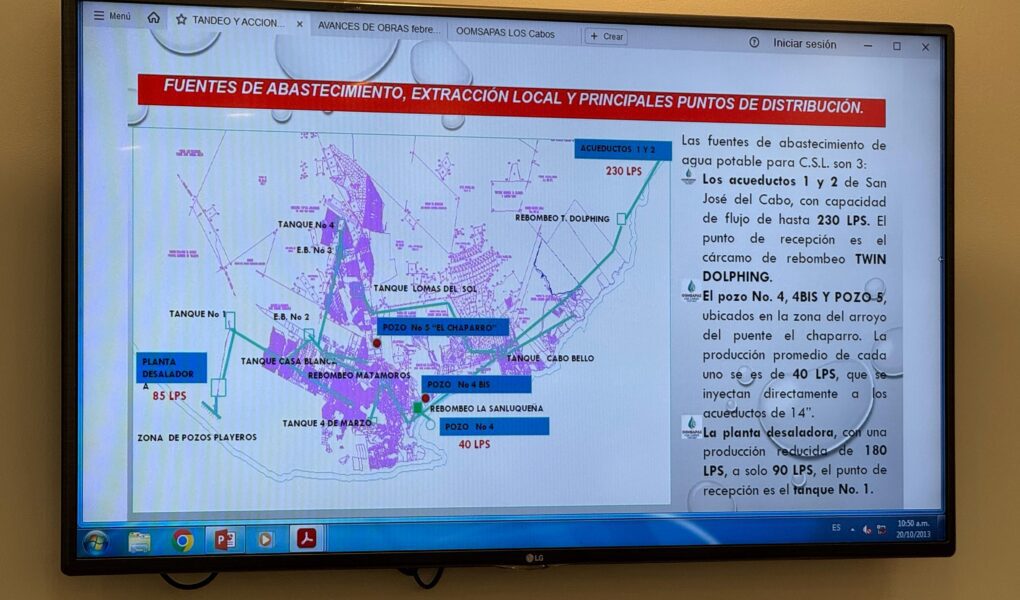Image resolution: width=1020 pixels, height=600 pixels.
Task: Click the star icon on TANDEO tab
Action: click(x=181, y=20)
